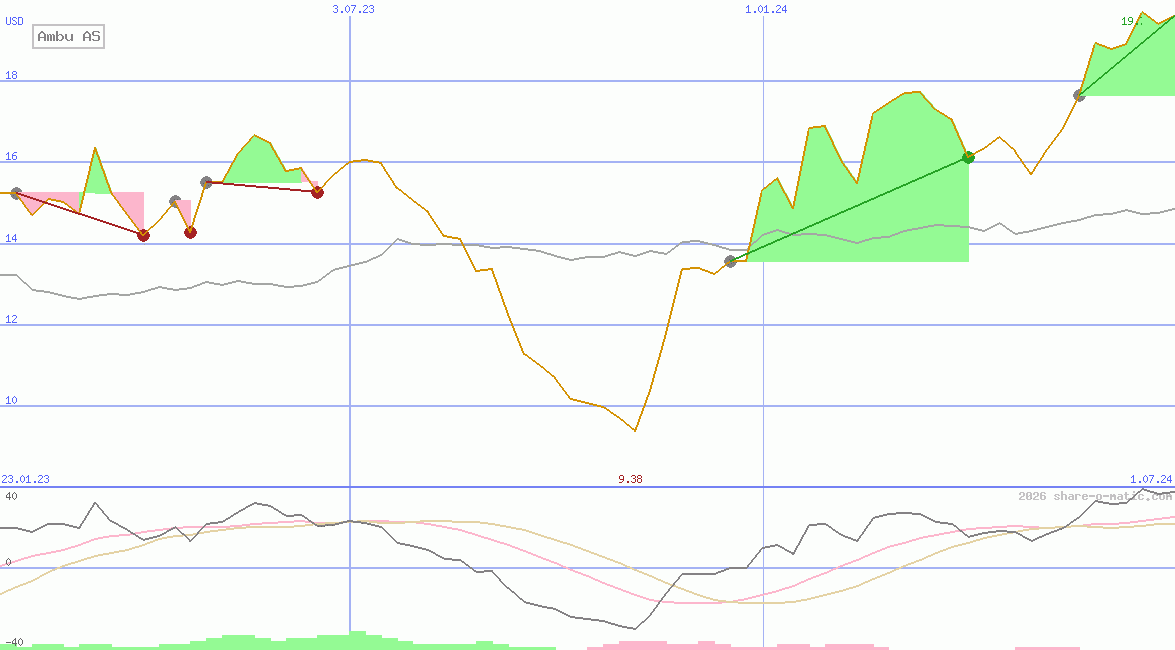The height and width of the screenshot is (650, 1175).
Task: Select the red marker ending the first downward trade line
Action: [x=143, y=235]
